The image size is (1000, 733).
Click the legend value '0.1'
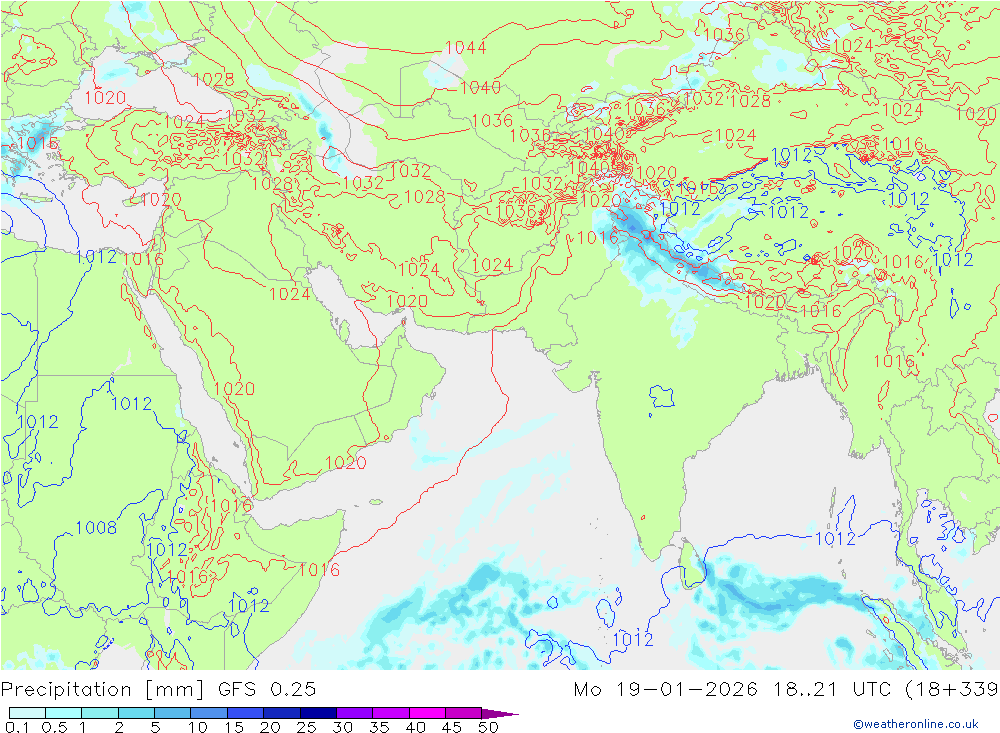(17, 727)
